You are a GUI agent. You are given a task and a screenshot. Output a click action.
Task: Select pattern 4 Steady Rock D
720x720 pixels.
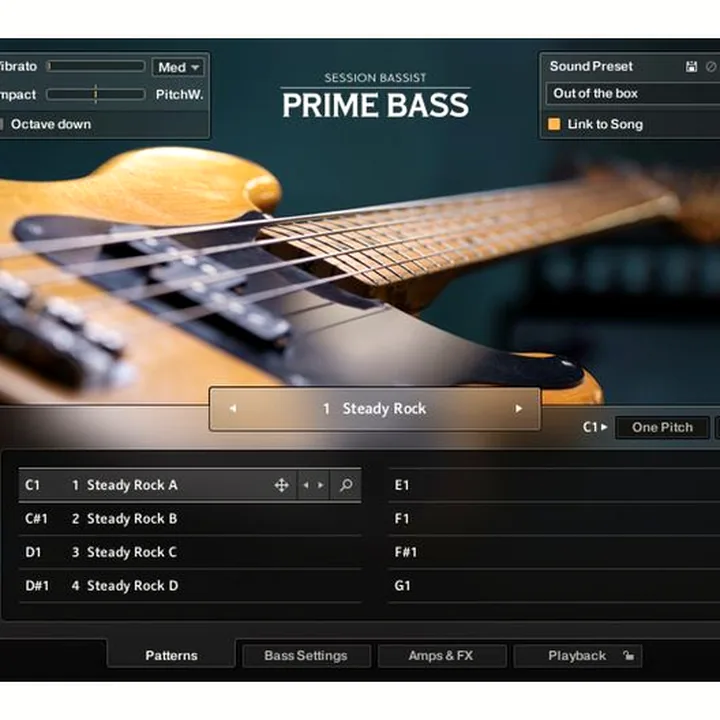pos(189,585)
